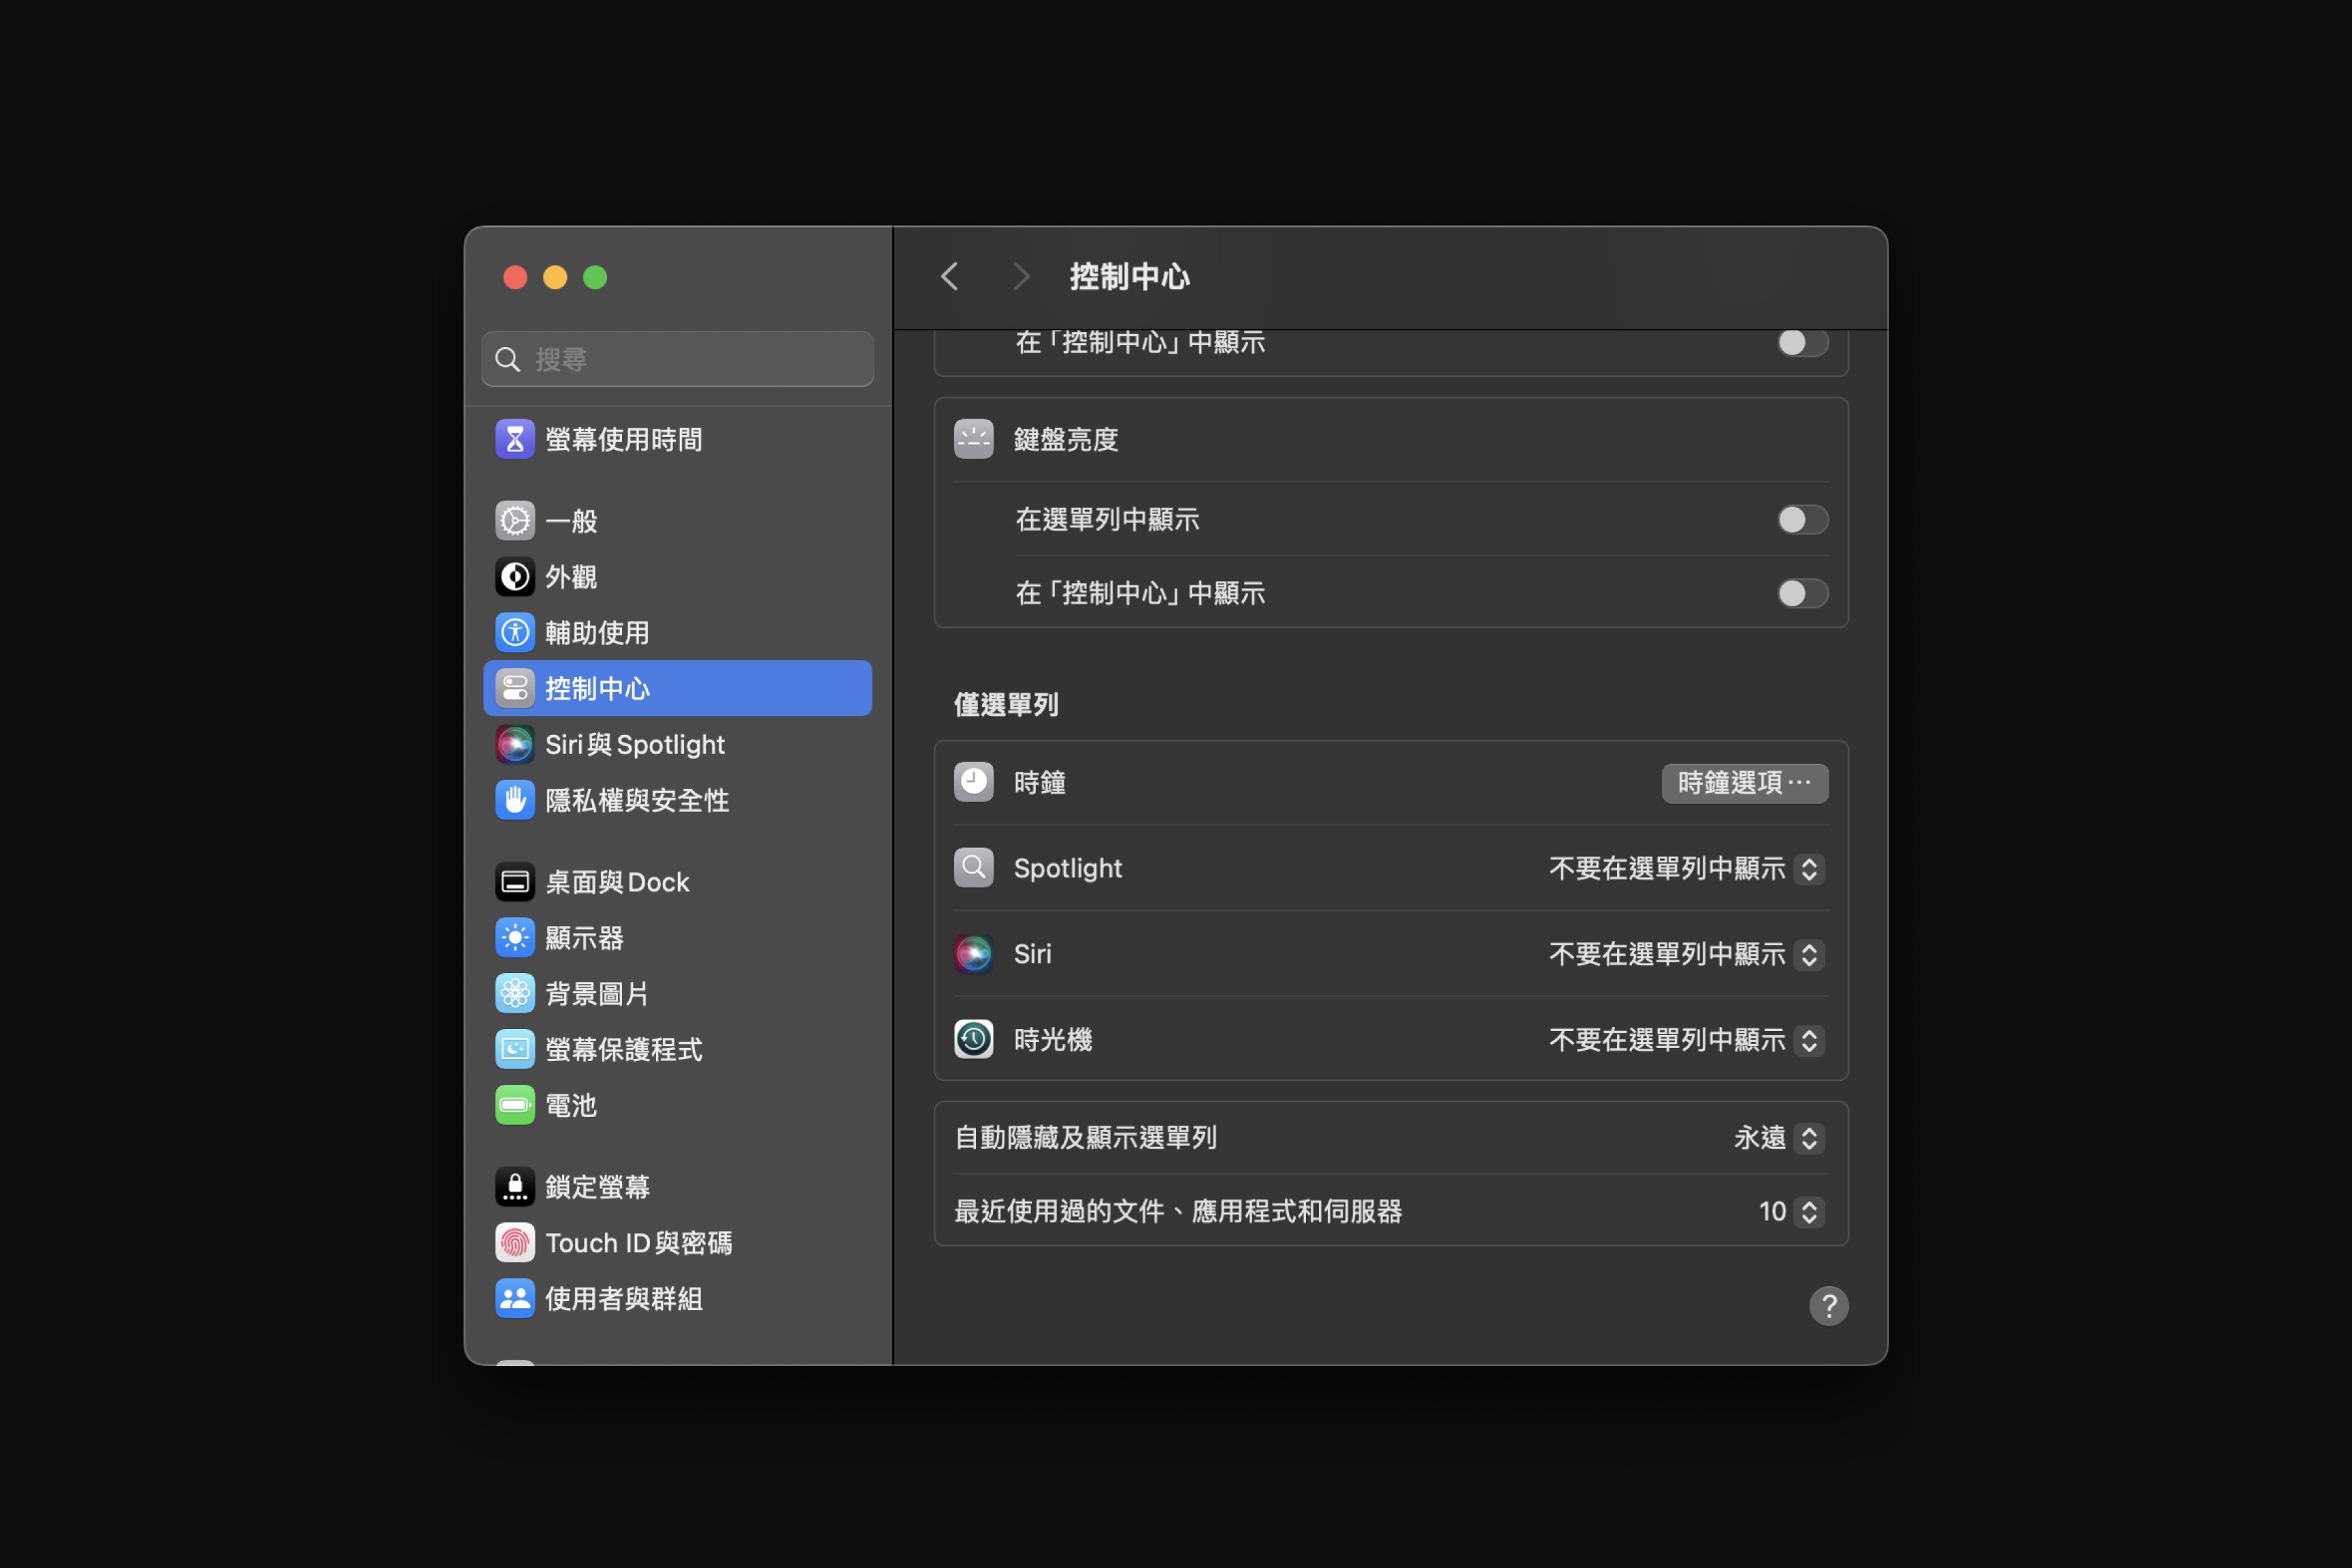Select 桌面與Dock in the sidebar
The image size is (2352, 1568).
(617, 882)
